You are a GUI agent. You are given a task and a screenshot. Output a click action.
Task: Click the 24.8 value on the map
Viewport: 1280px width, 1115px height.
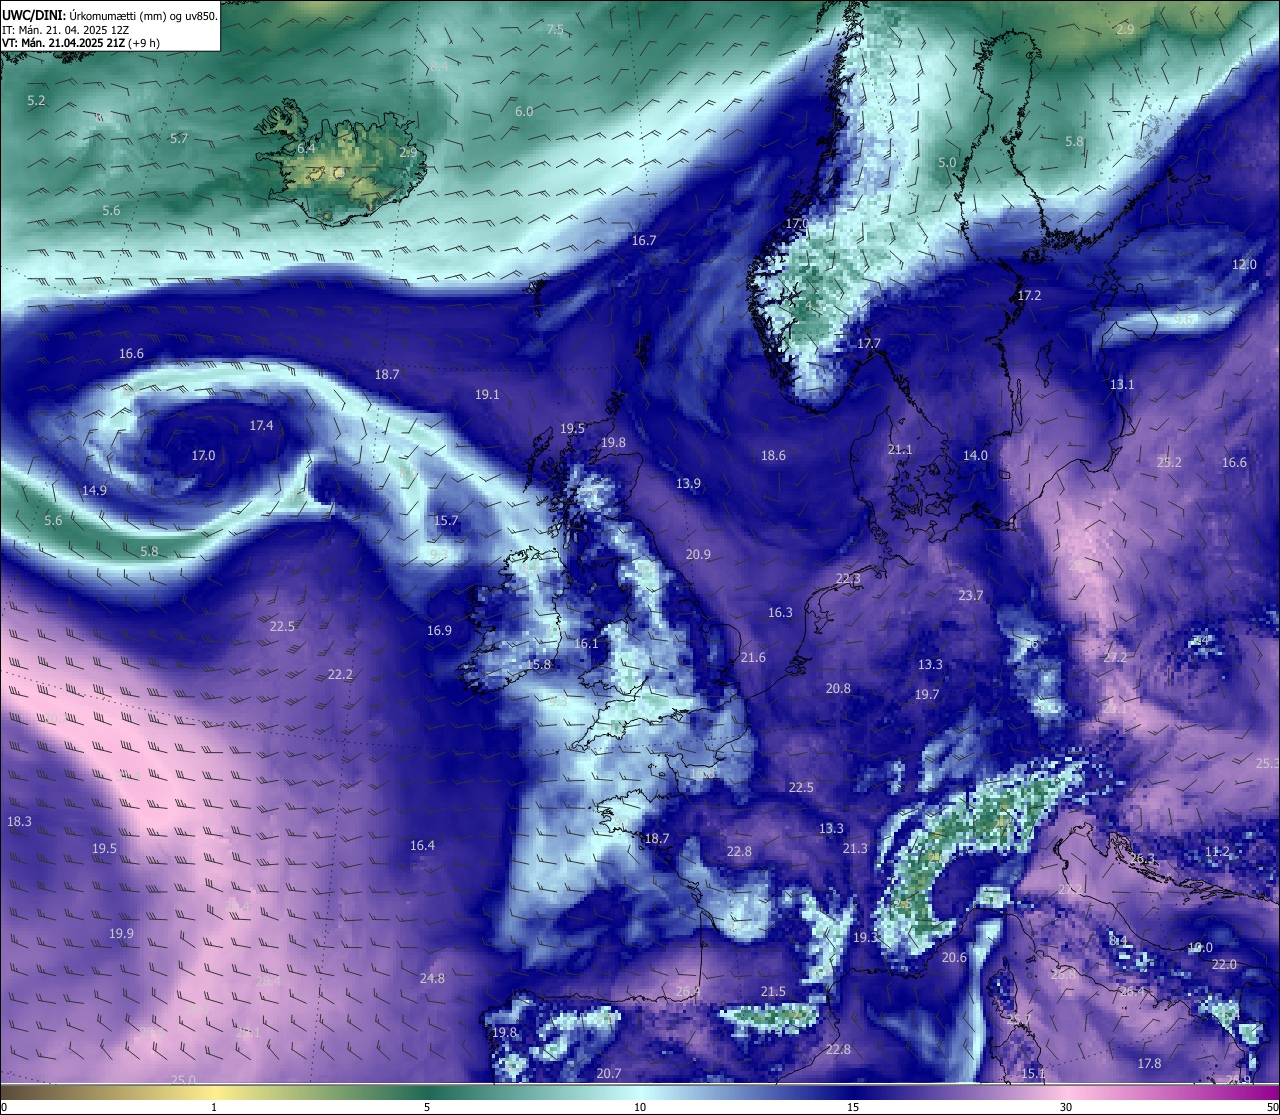point(432,978)
